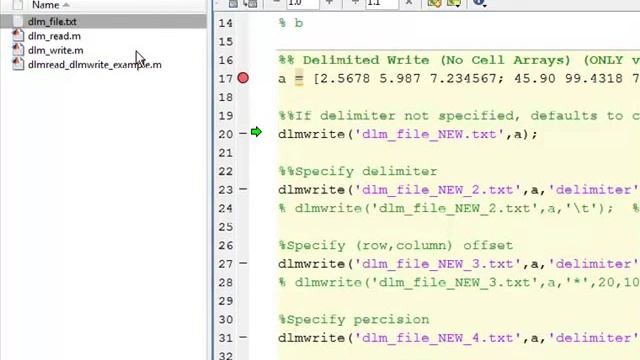Set a breakpoint on the line 31 dash

point(243,338)
